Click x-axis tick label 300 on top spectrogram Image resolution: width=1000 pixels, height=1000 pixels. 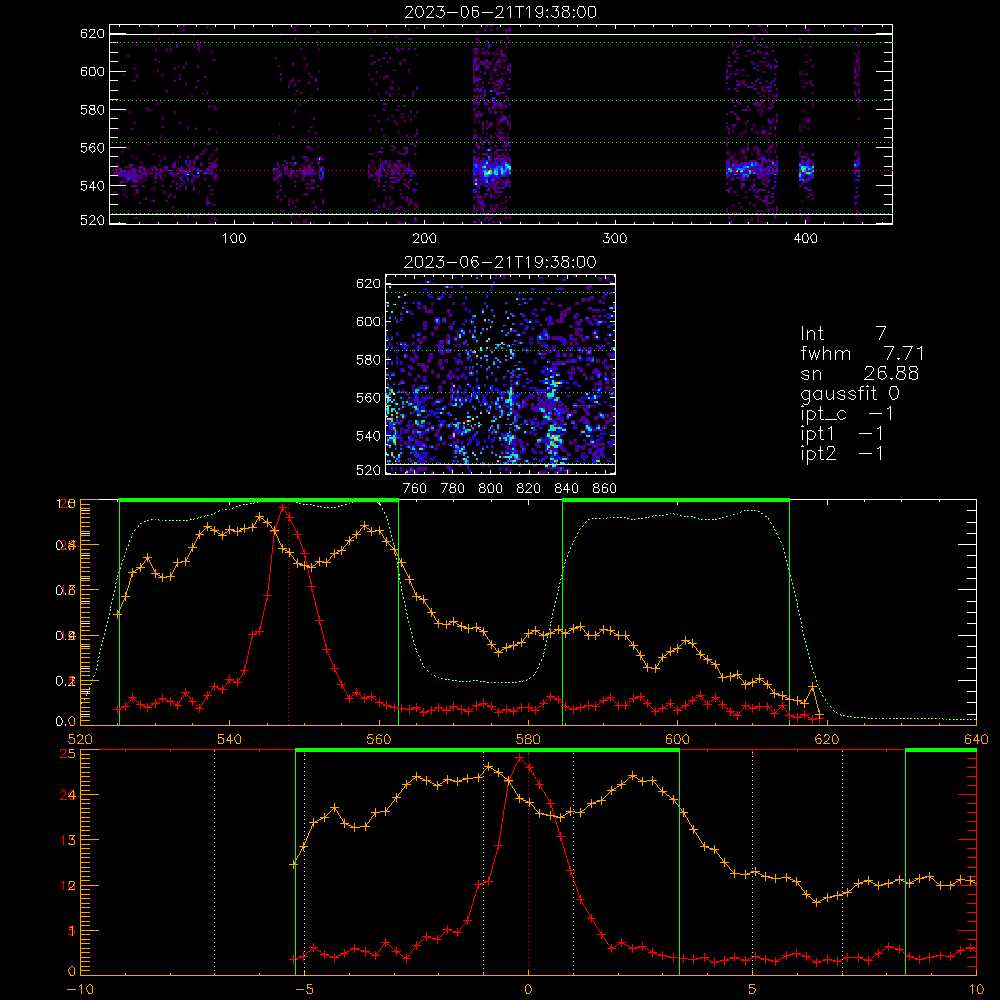(x=615, y=239)
